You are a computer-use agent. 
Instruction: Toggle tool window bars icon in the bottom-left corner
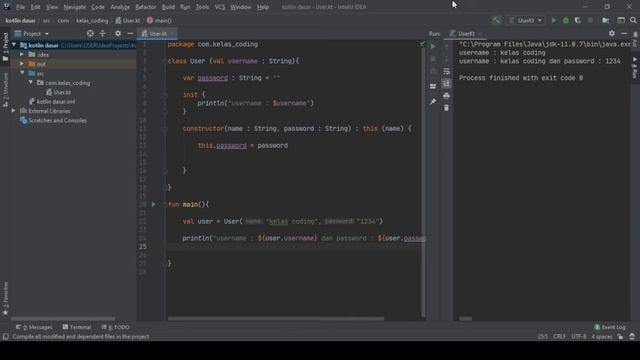click(x=5, y=337)
